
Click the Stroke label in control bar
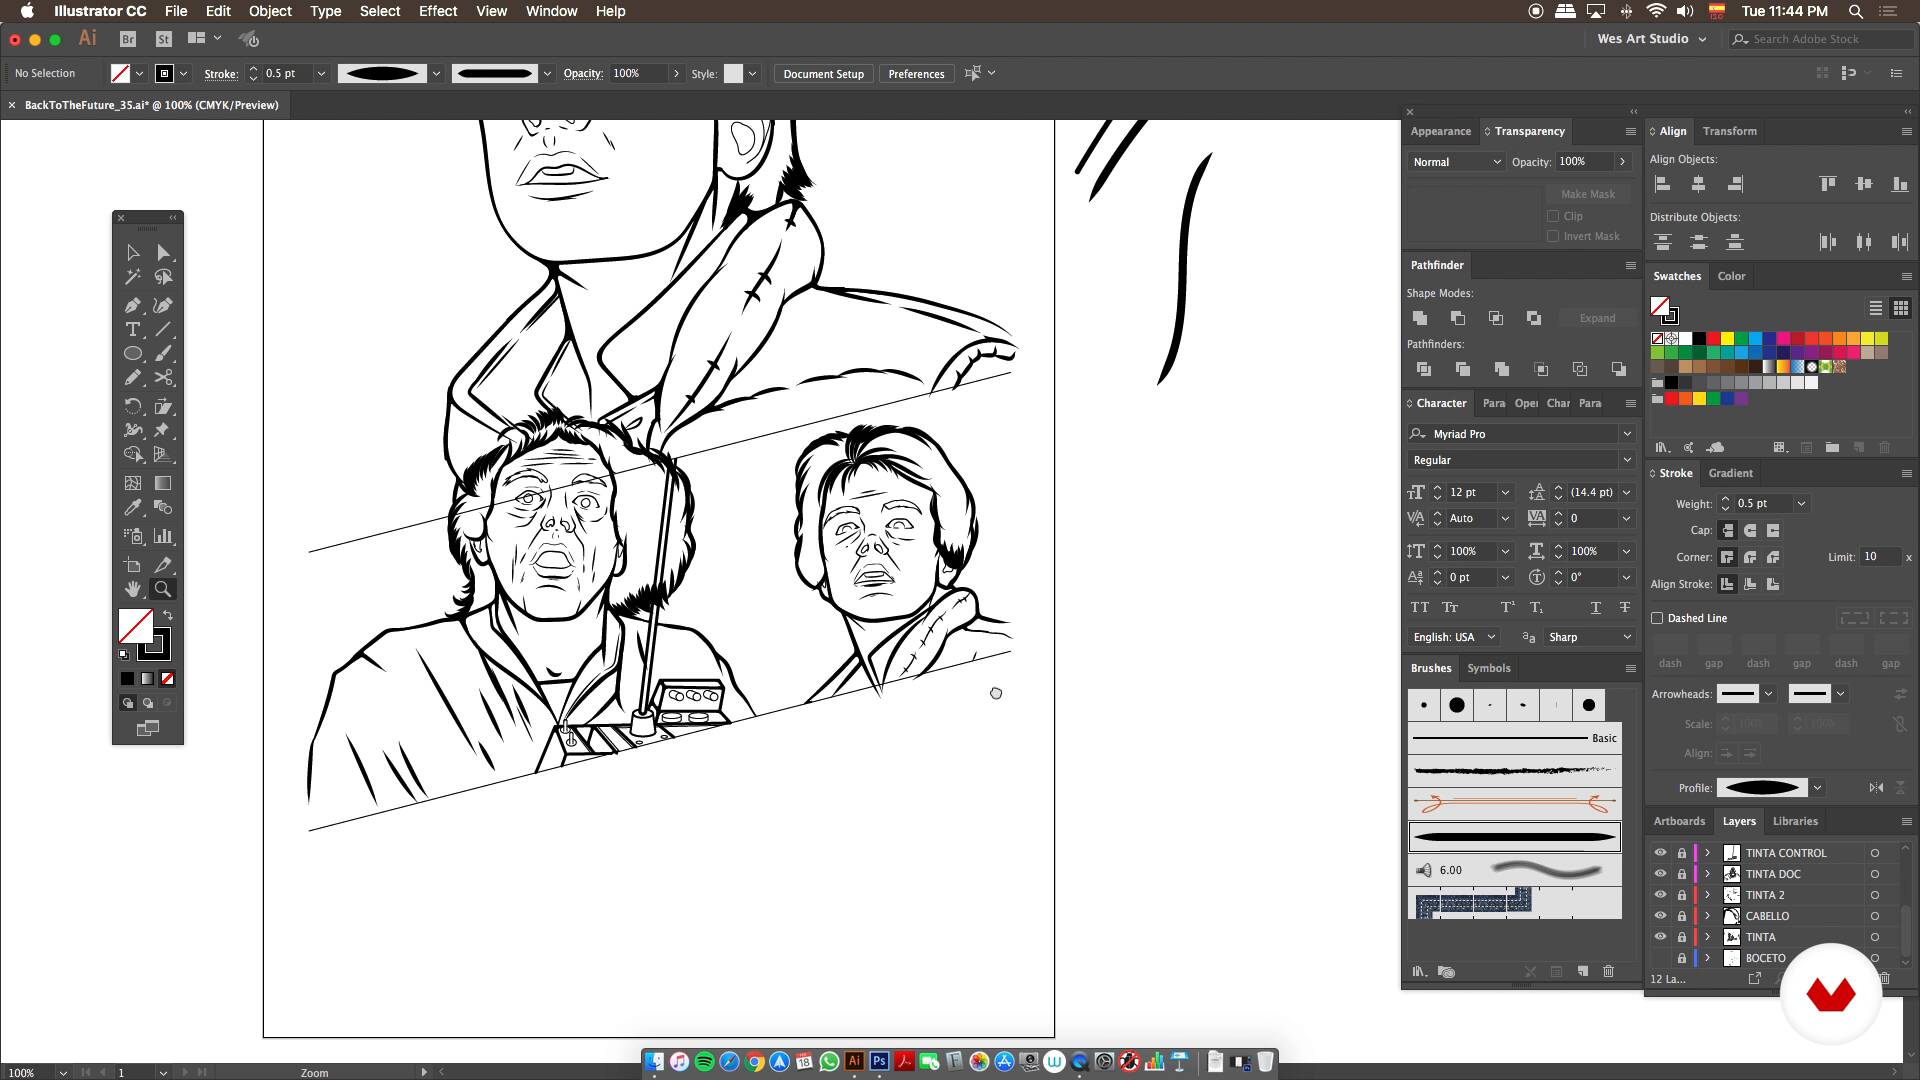click(221, 74)
